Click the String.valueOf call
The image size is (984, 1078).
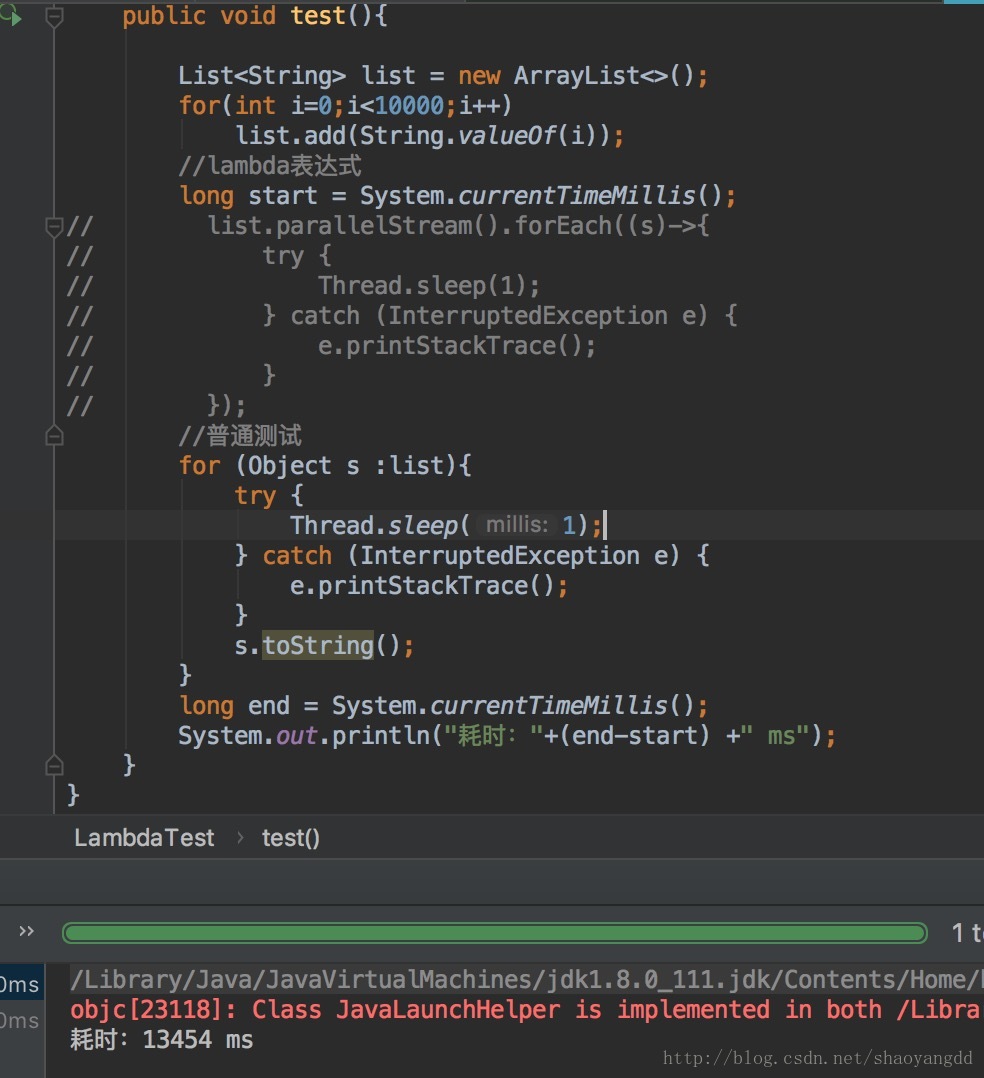485,136
